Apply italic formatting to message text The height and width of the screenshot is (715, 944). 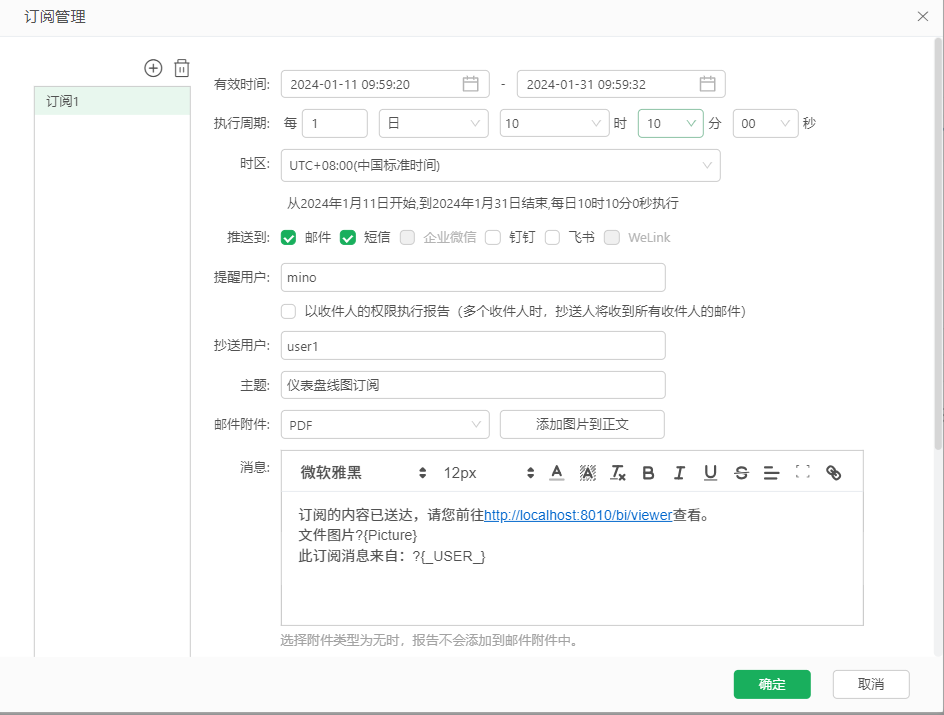tap(679, 472)
